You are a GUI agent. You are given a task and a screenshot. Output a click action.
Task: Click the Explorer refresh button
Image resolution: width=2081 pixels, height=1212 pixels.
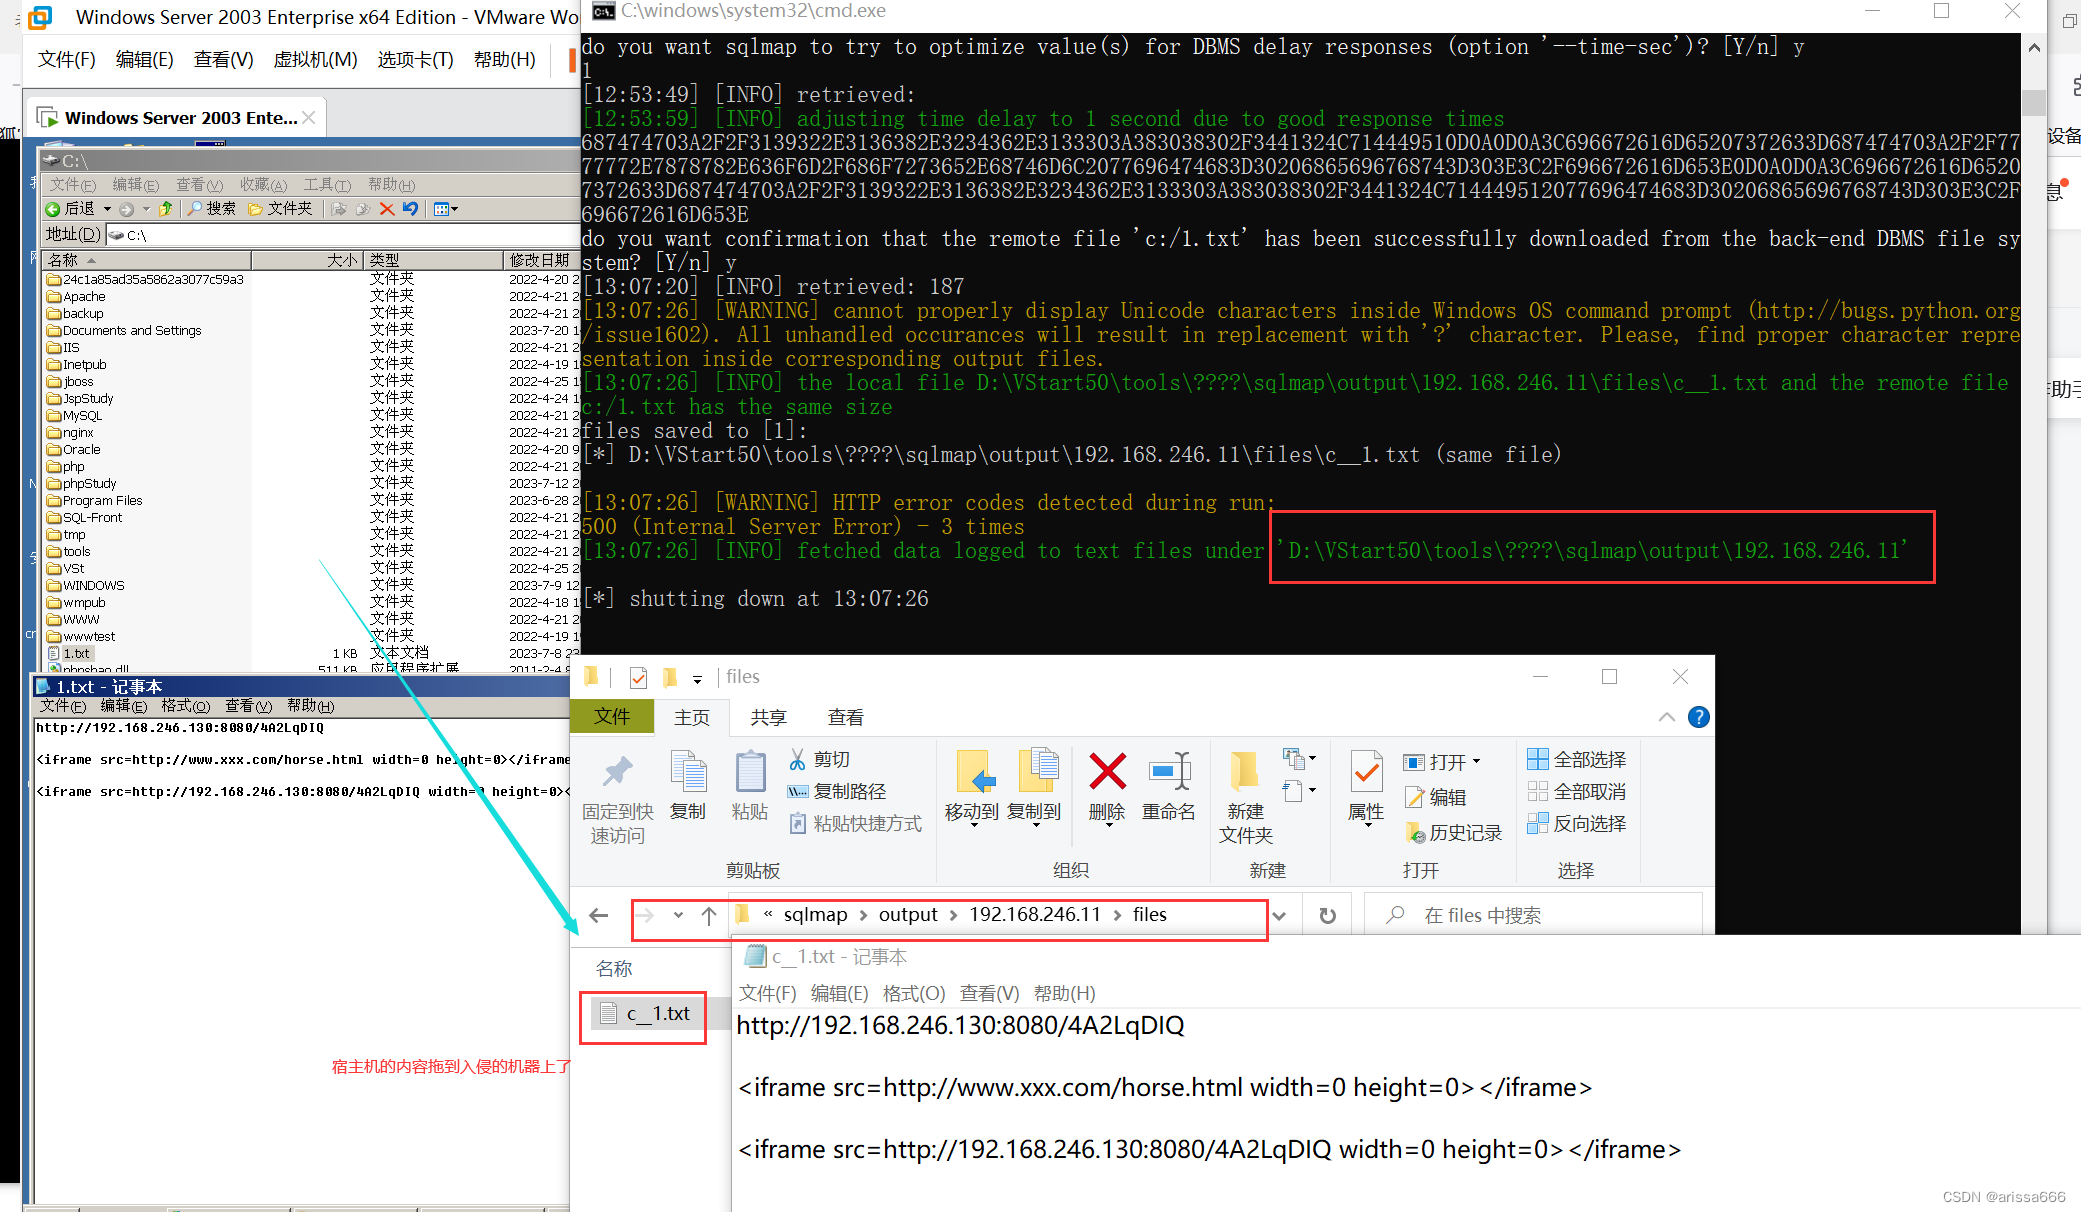coord(1327,915)
